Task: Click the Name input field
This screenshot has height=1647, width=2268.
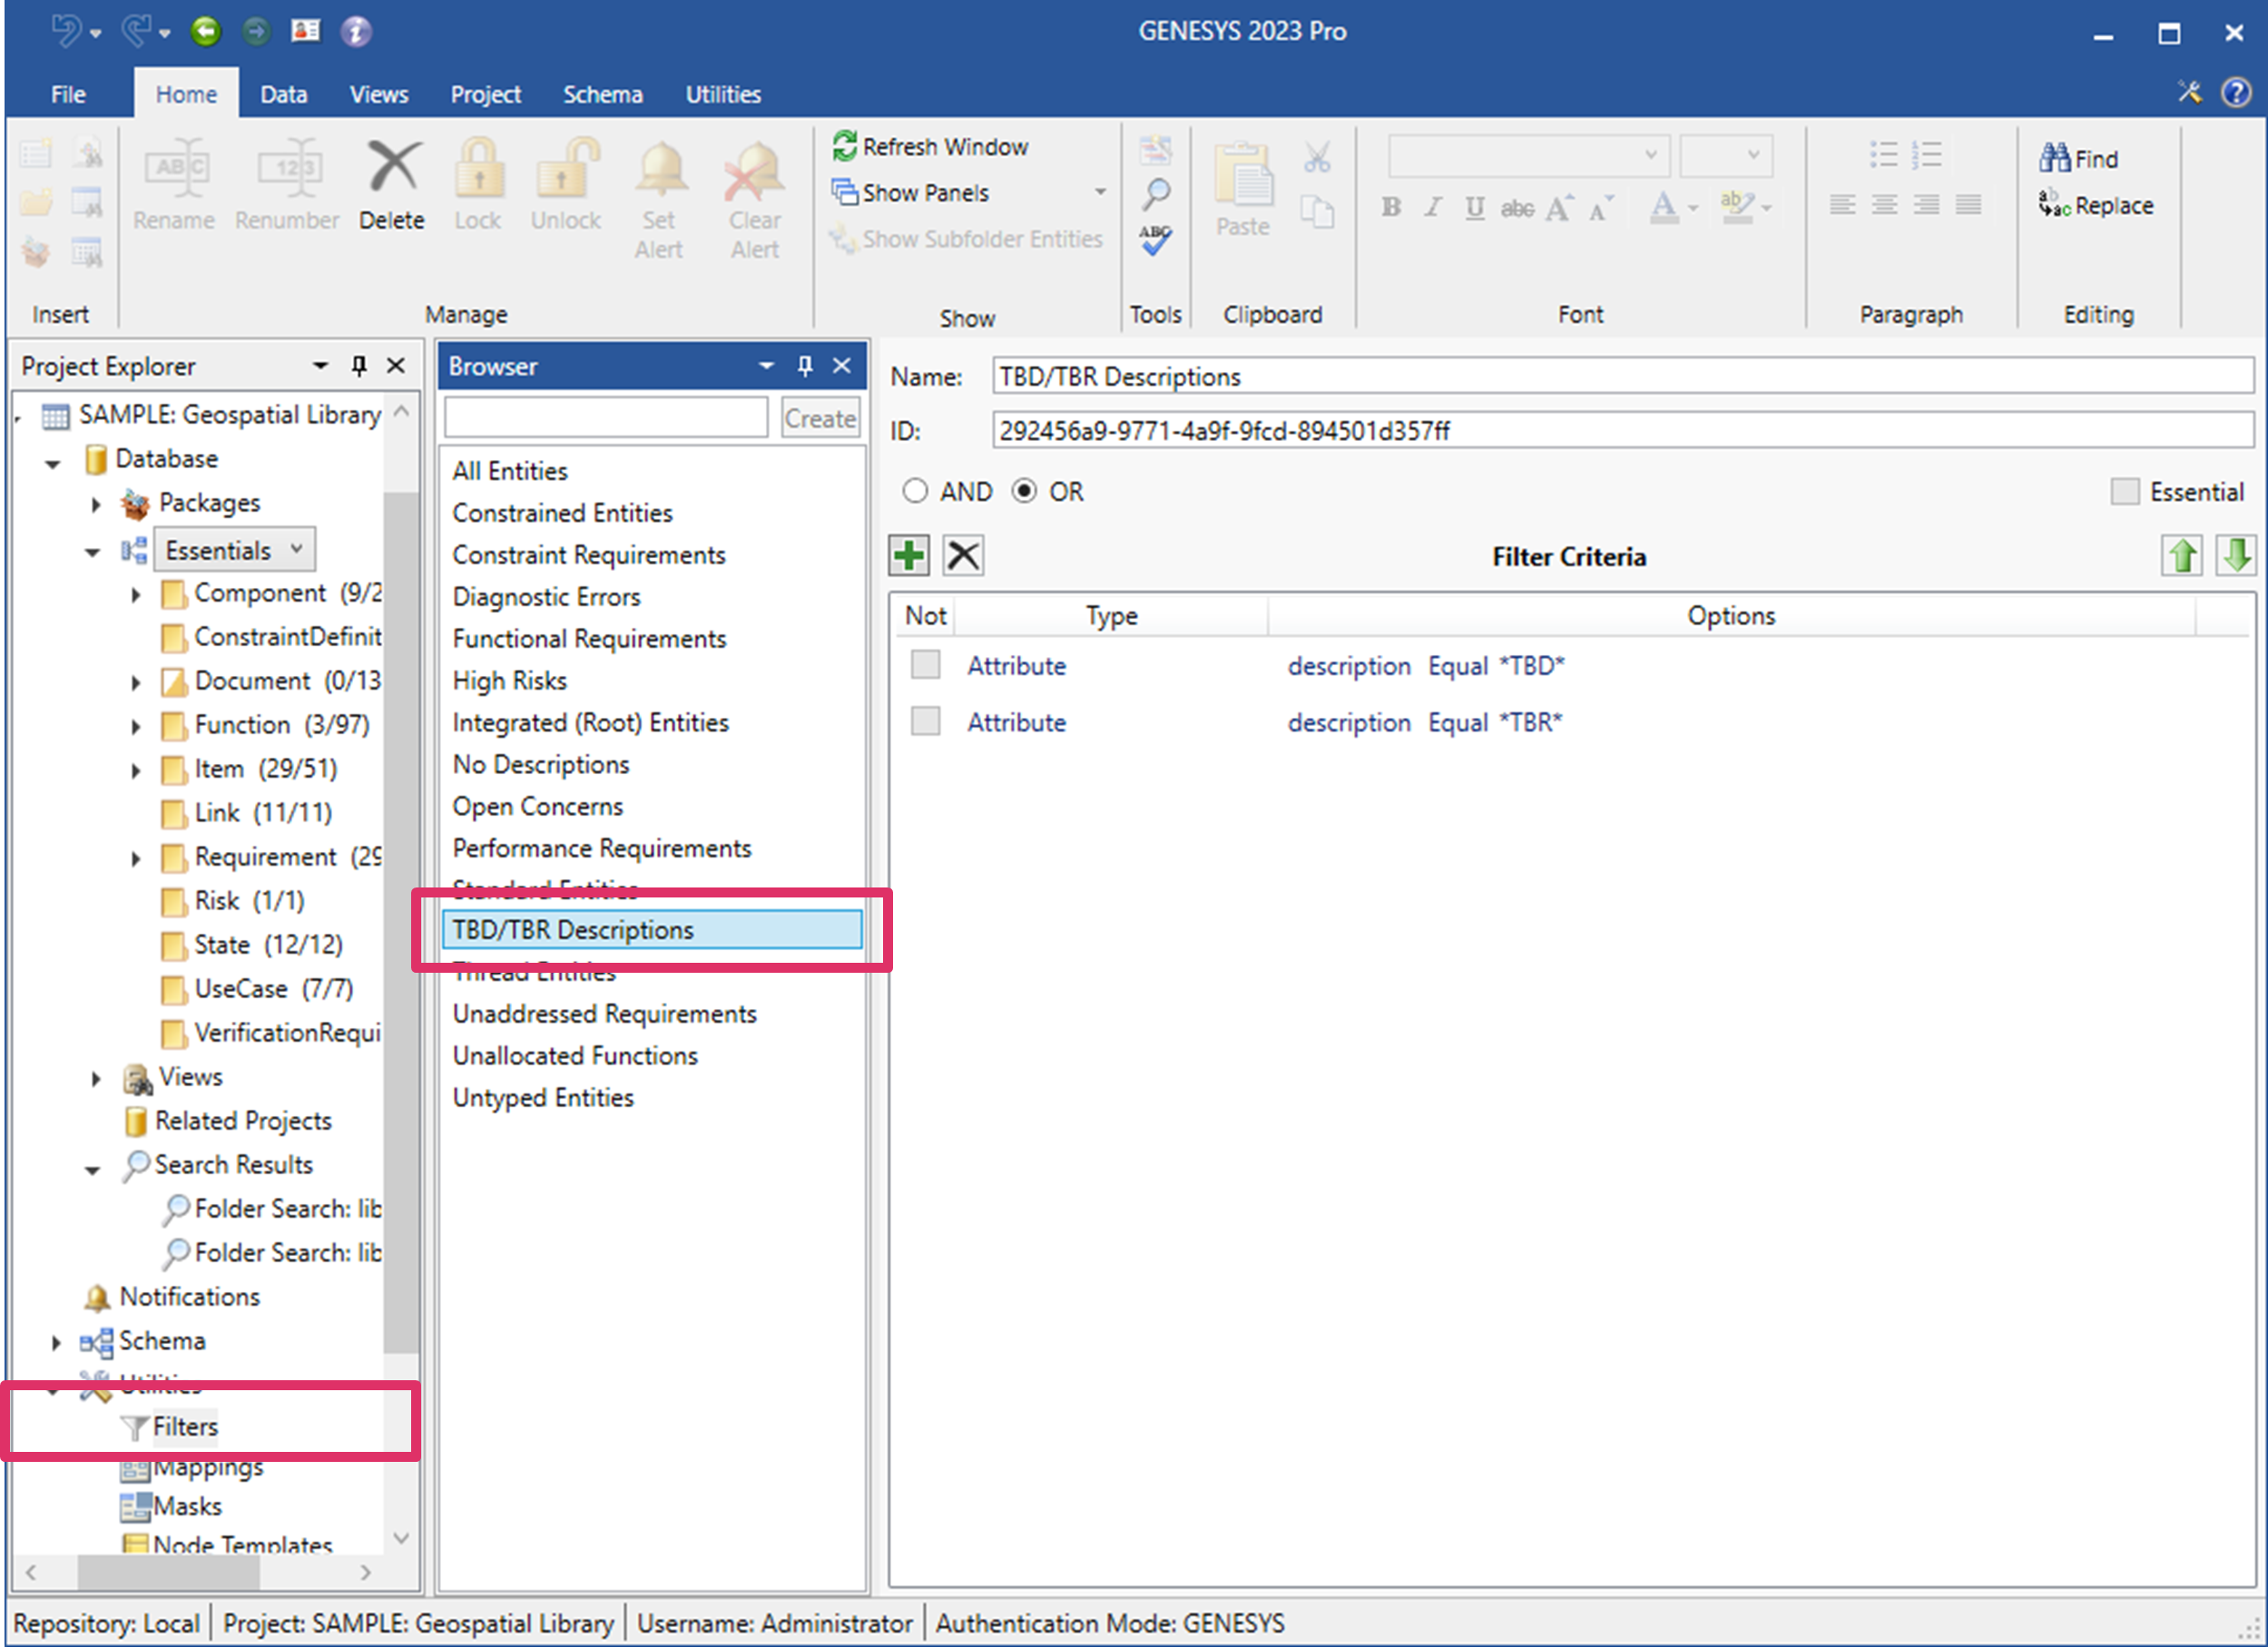Action: tap(1622, 376)
